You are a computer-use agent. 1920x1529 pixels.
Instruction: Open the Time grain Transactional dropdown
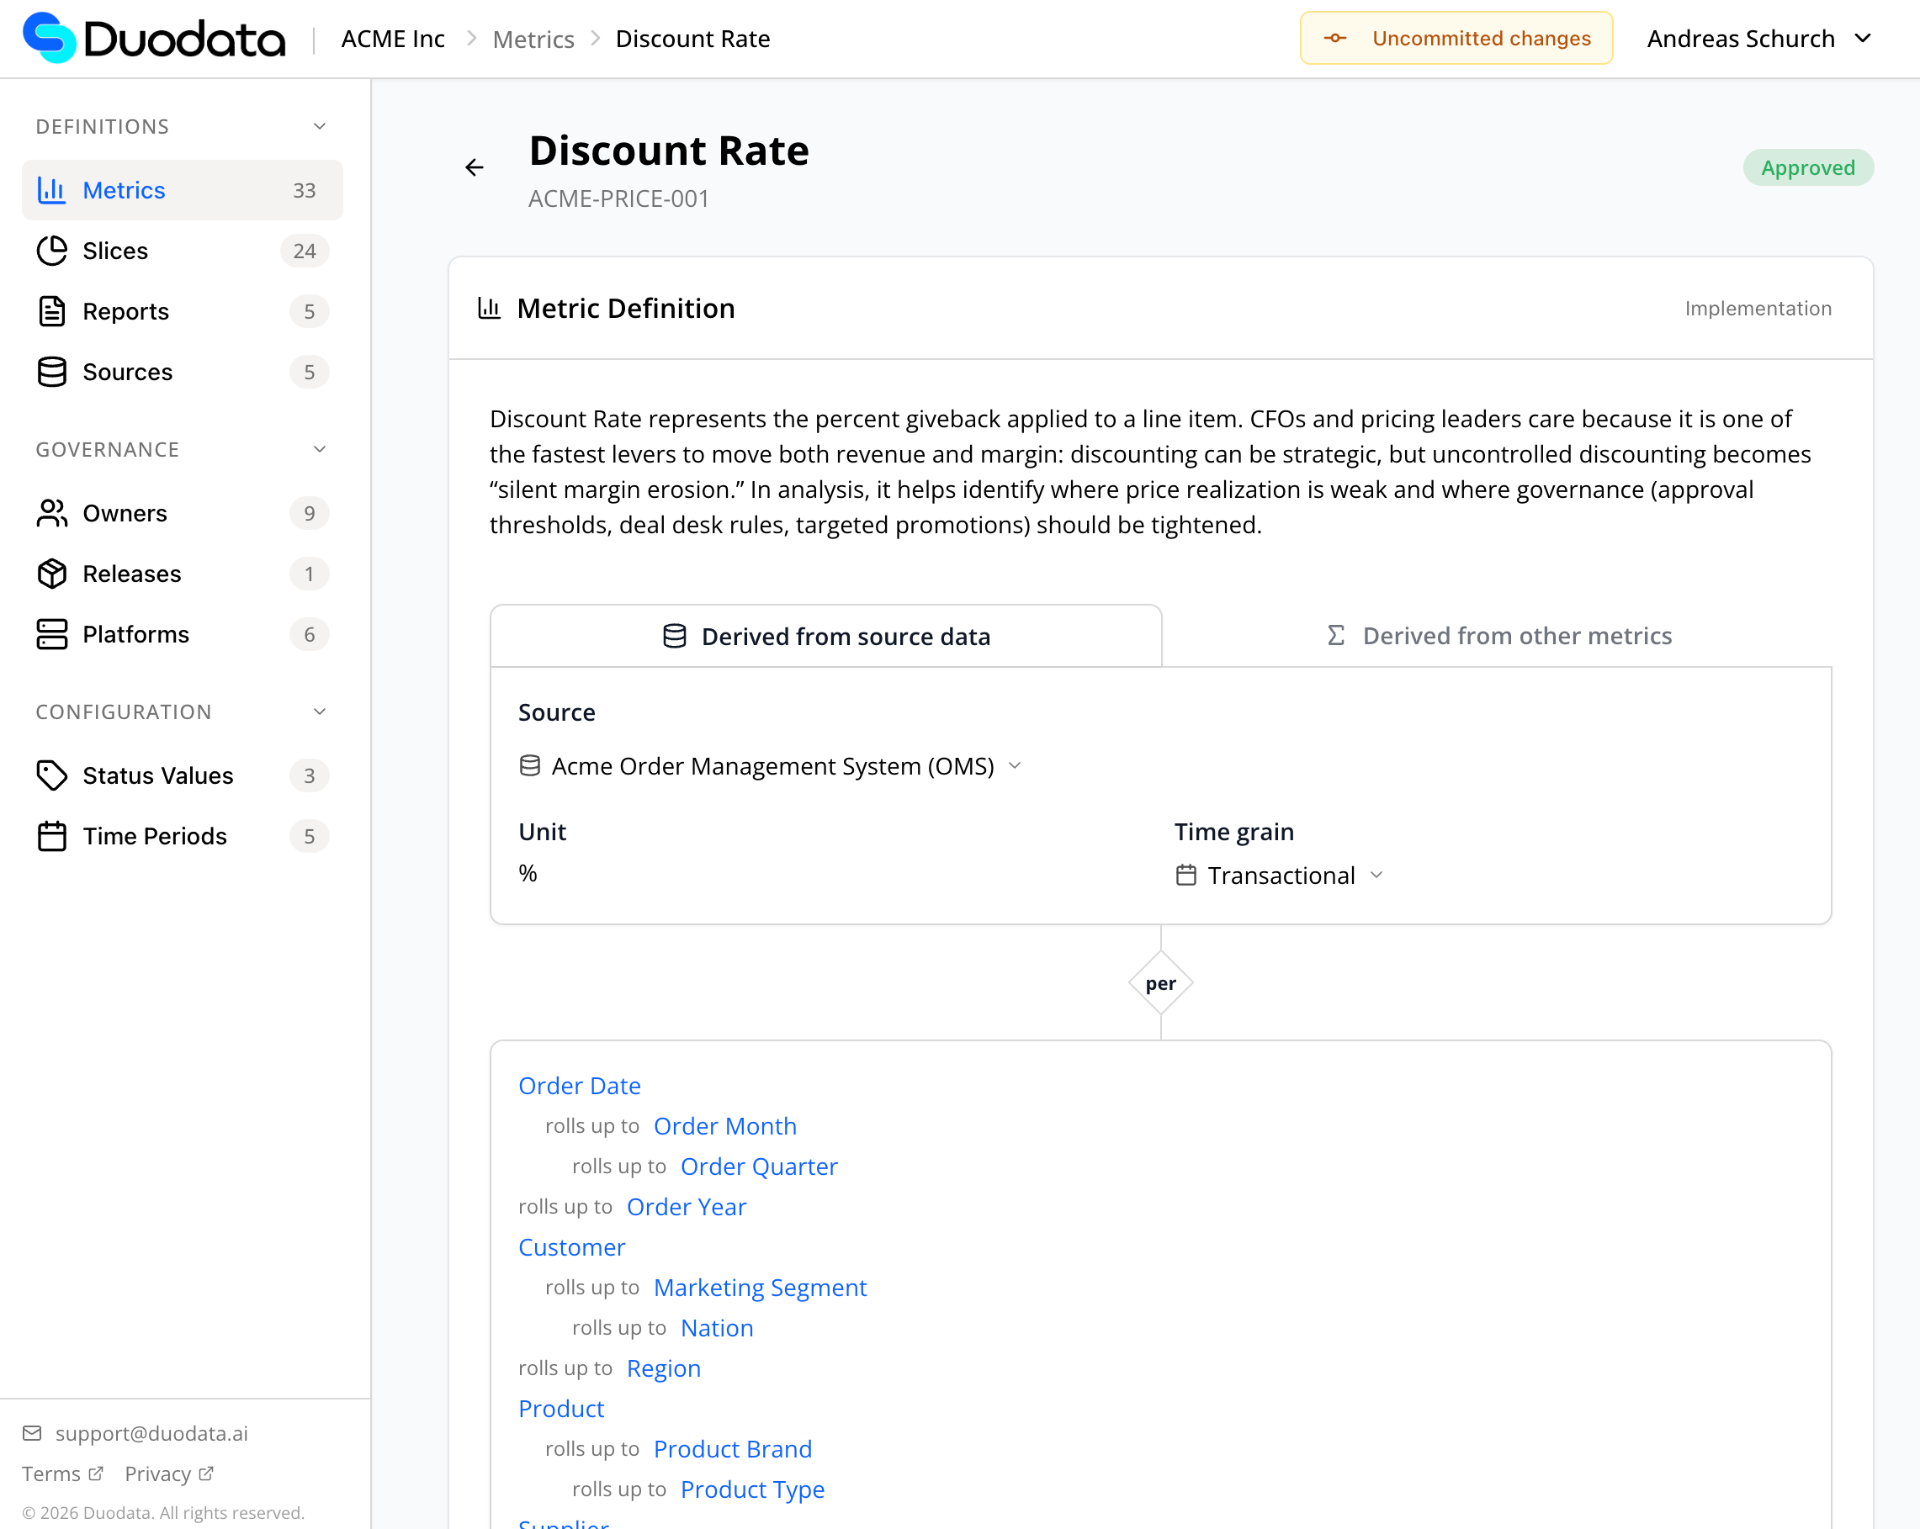point(1279,875)
